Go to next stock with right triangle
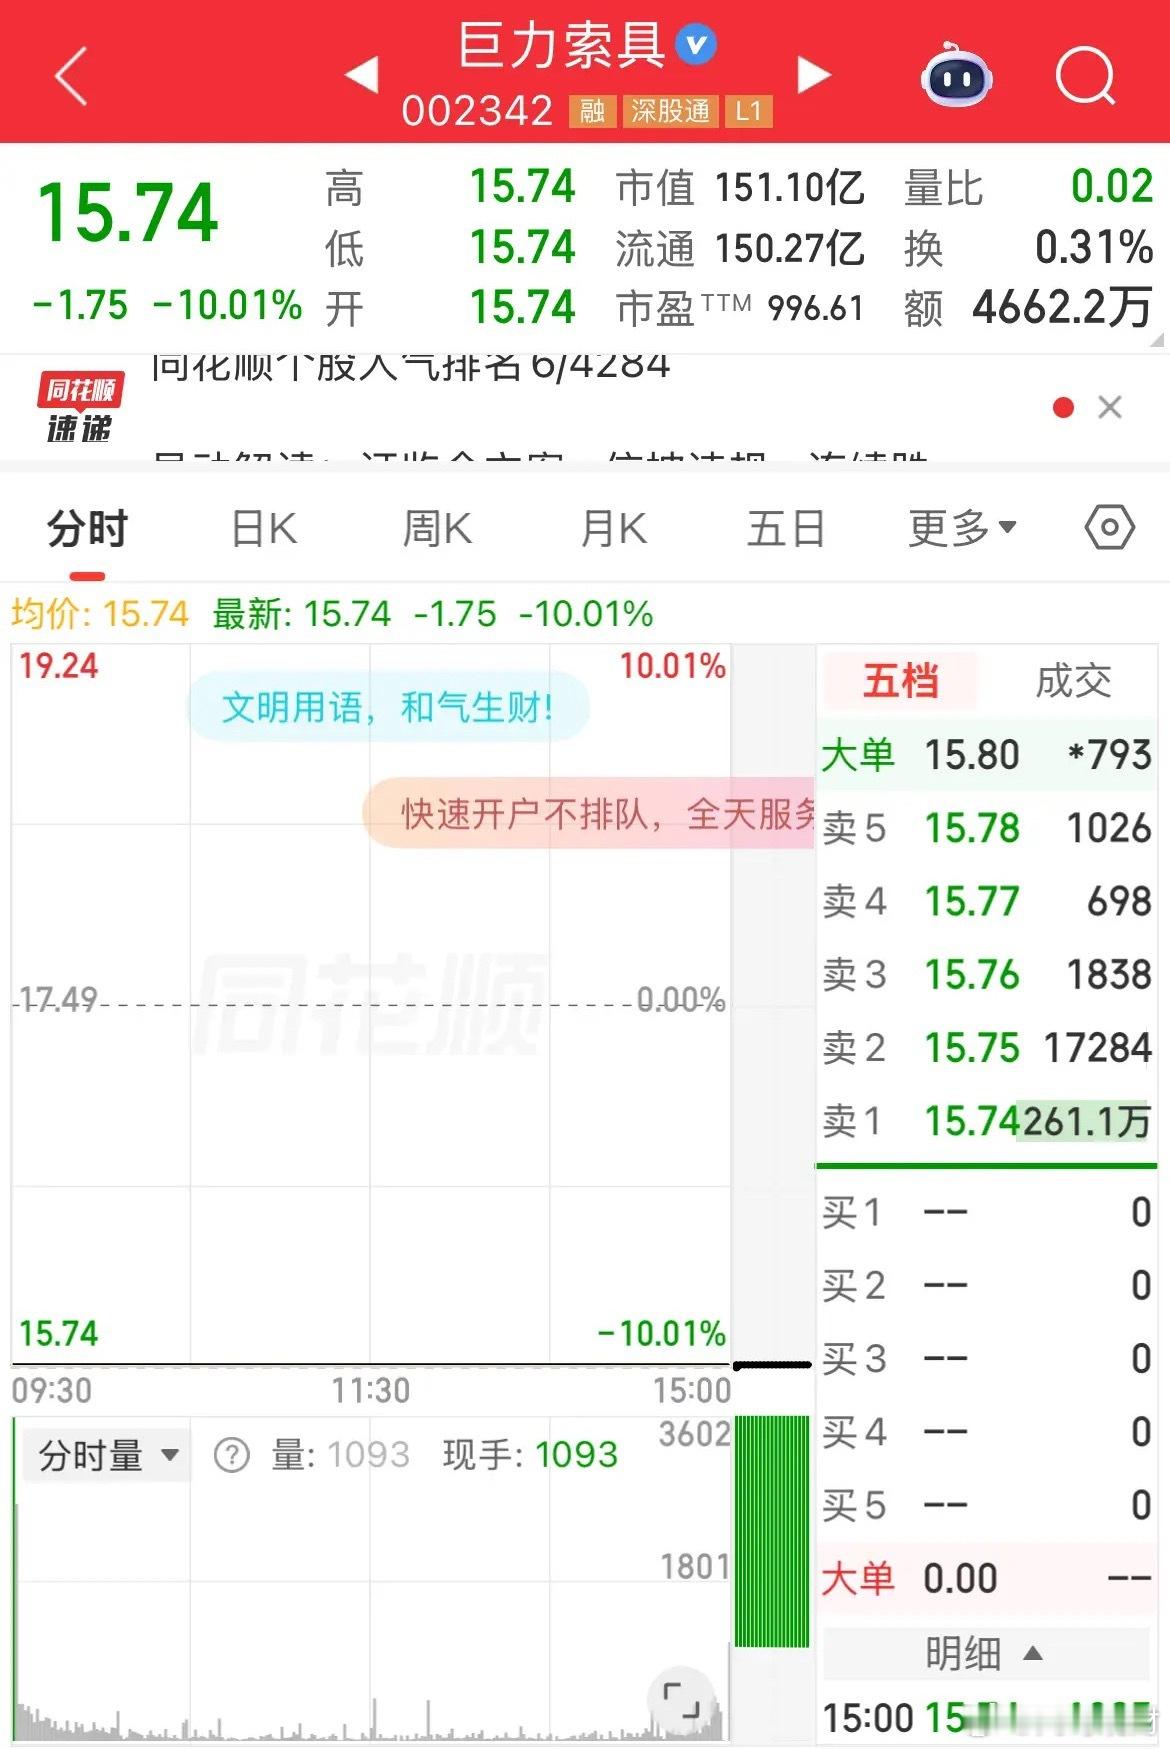The width and height of the screenshot is (1170, 1749). point(814,75)
